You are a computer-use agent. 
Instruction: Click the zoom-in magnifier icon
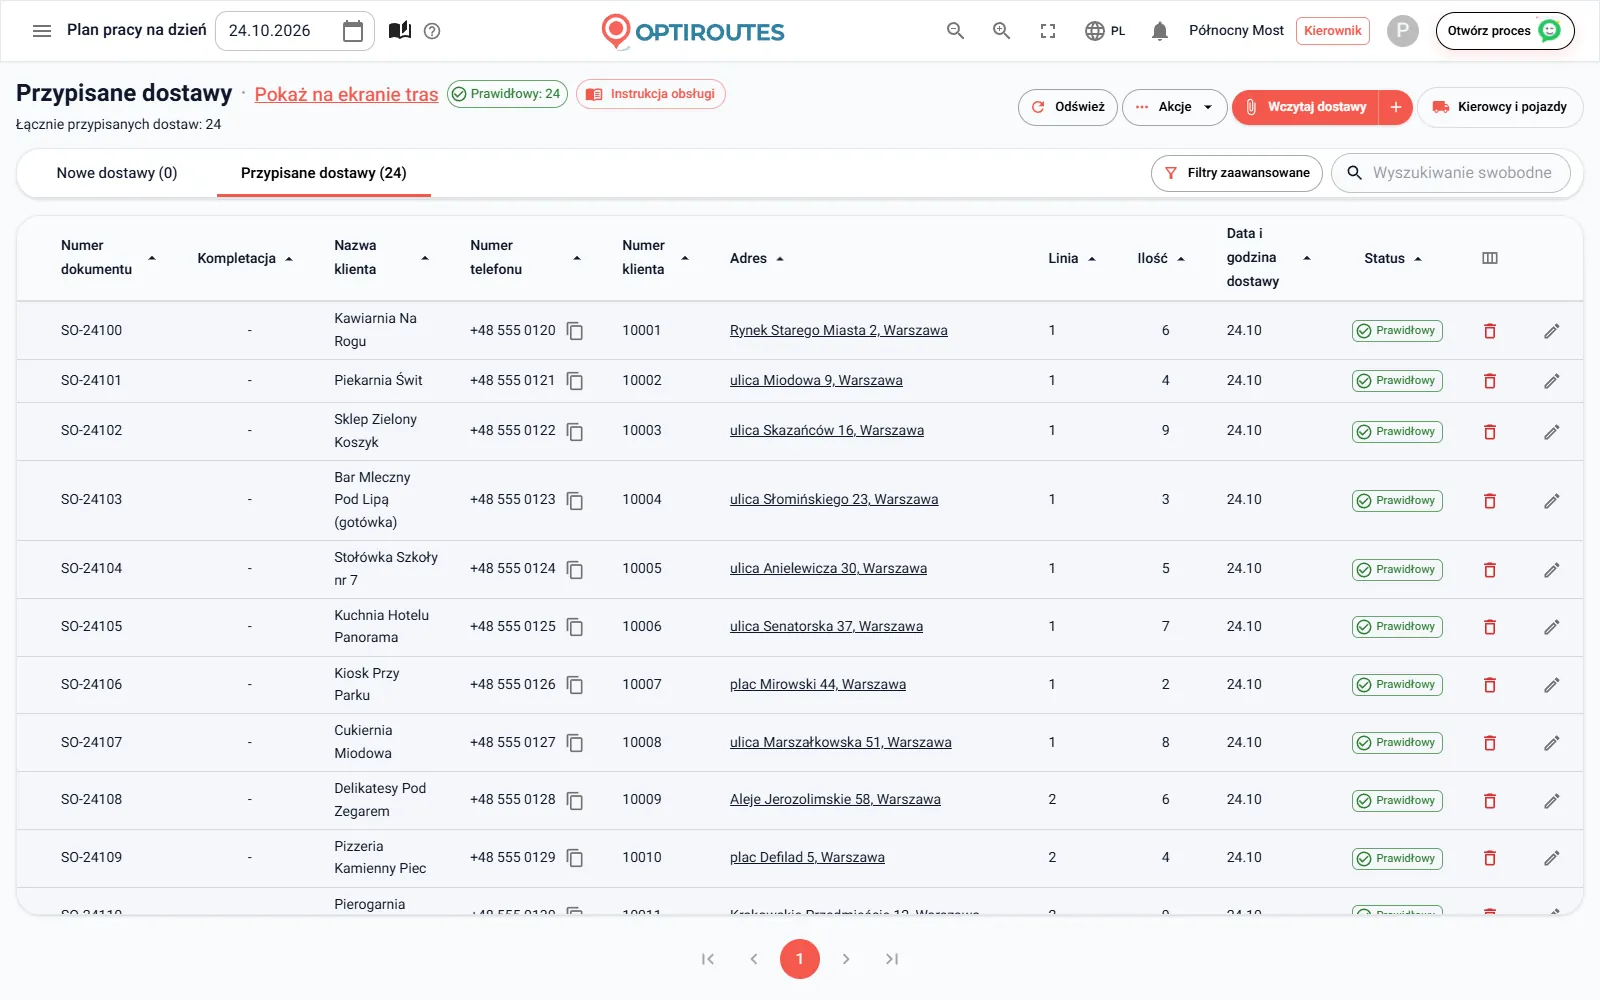(1002, 31)
